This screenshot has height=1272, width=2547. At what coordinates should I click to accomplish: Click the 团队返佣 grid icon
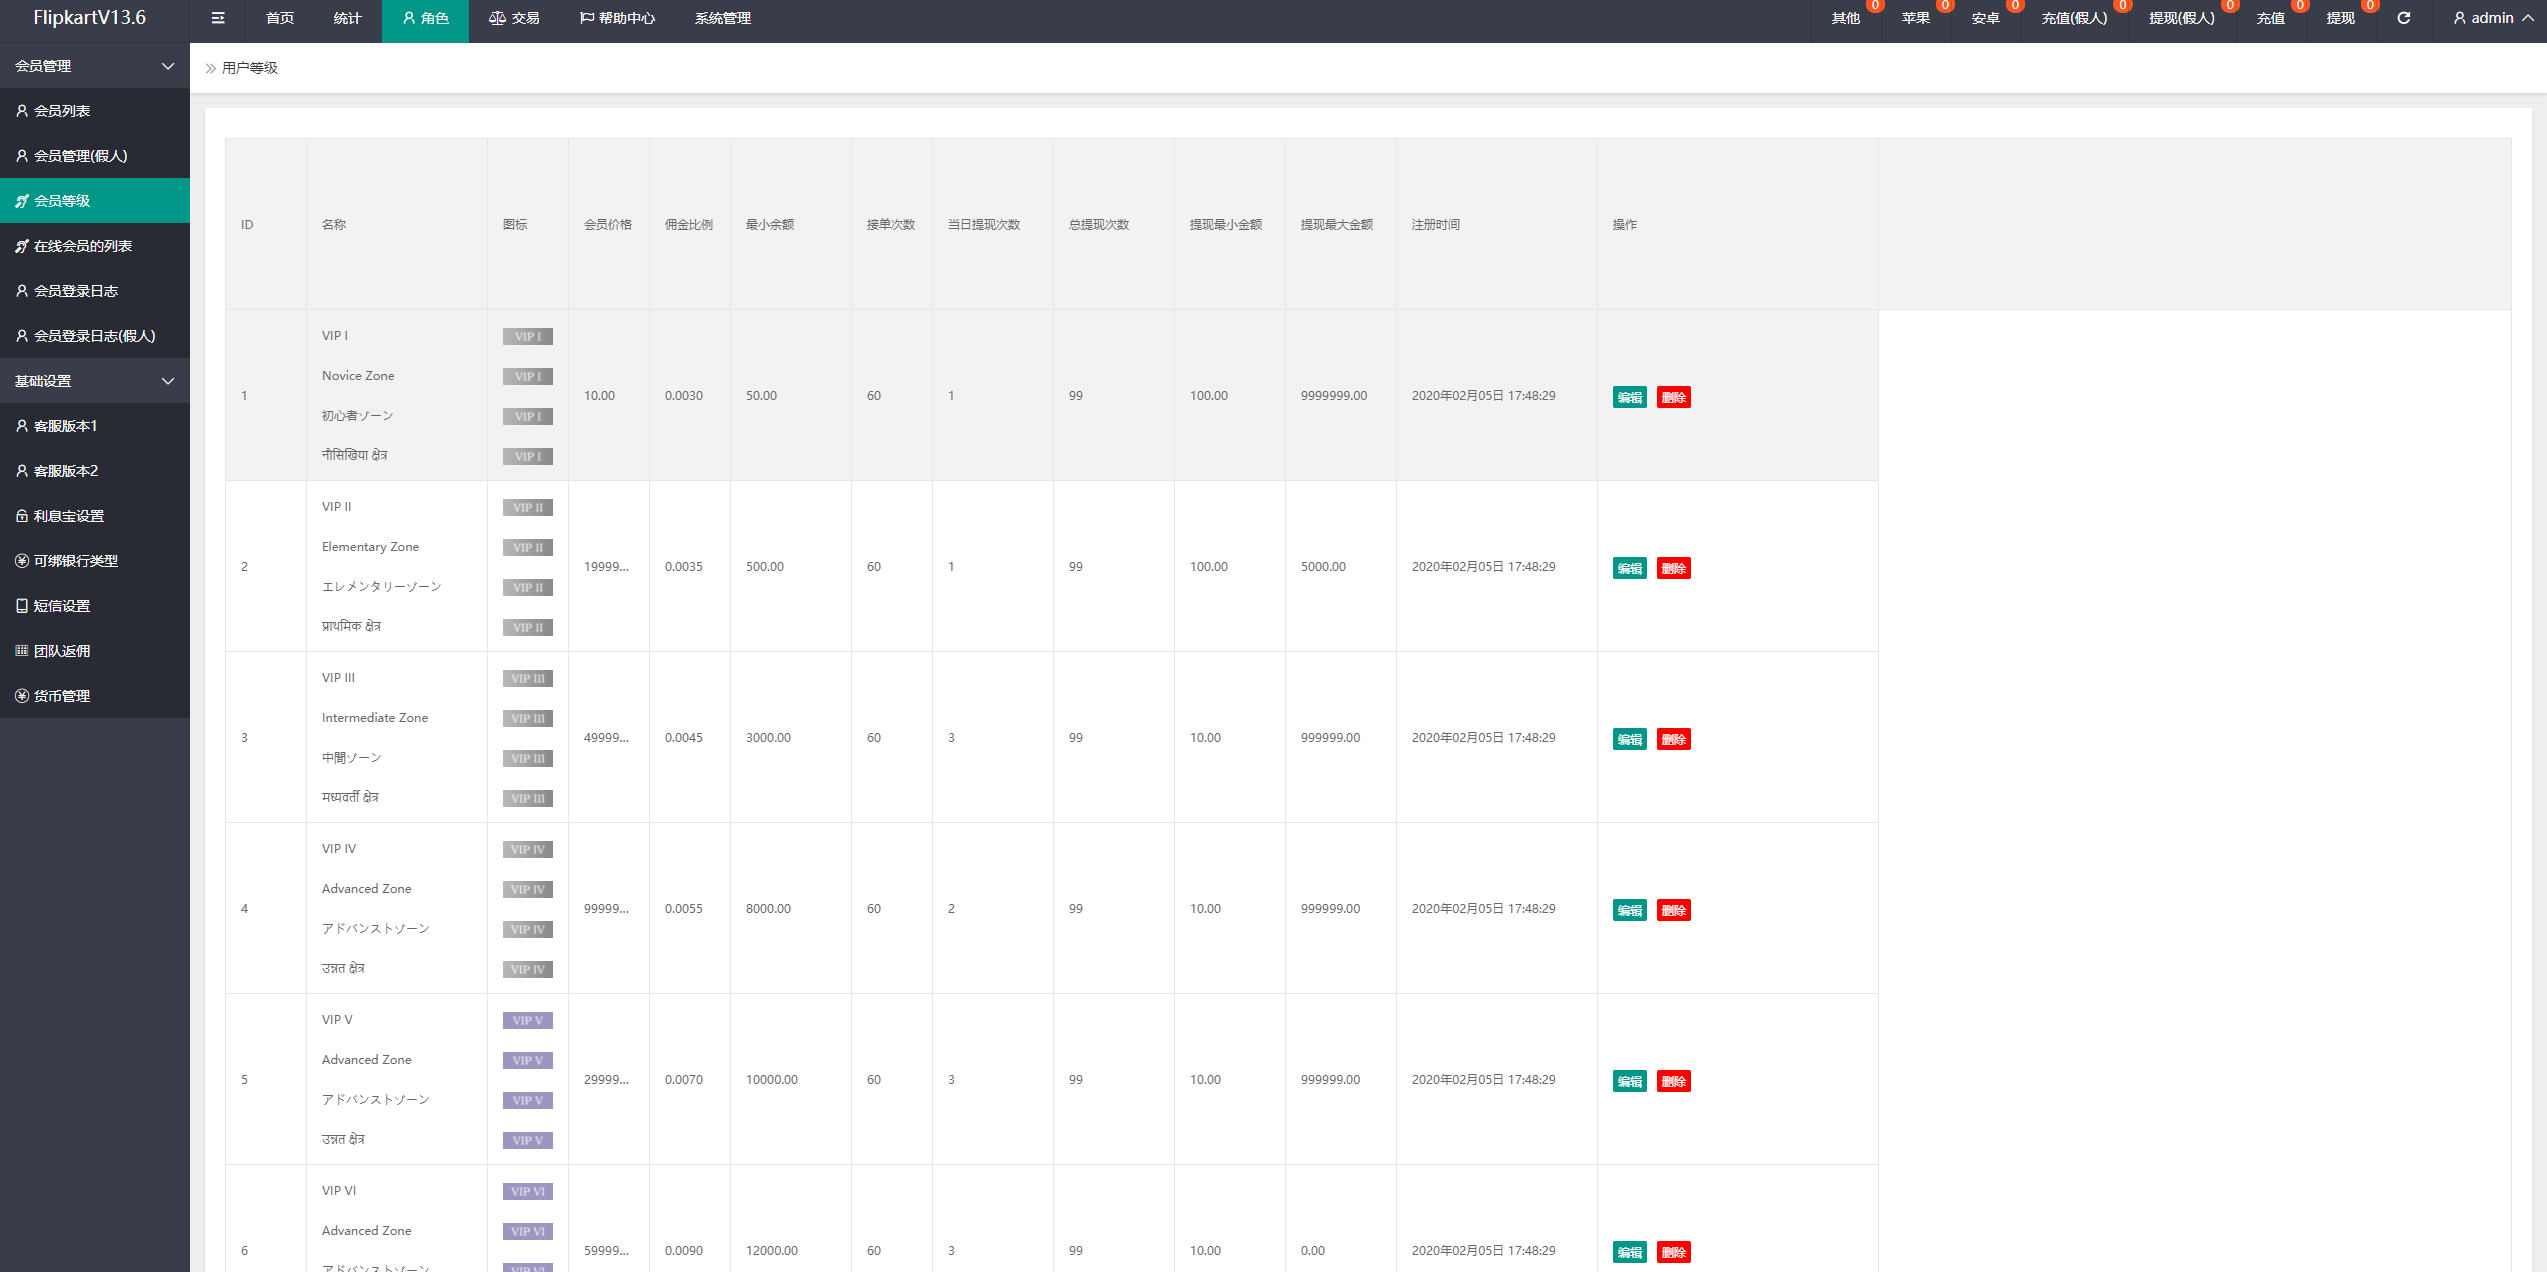22,651
